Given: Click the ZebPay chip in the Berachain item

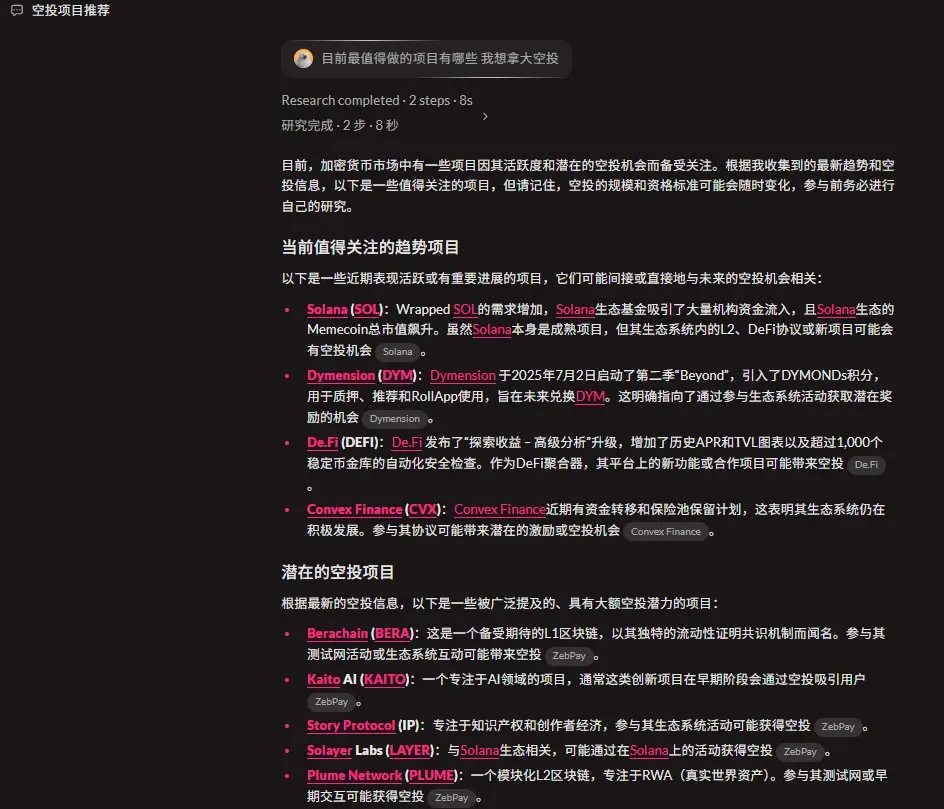Looking at the screenshot, I should pyautogui.click(x=568, y=656).
